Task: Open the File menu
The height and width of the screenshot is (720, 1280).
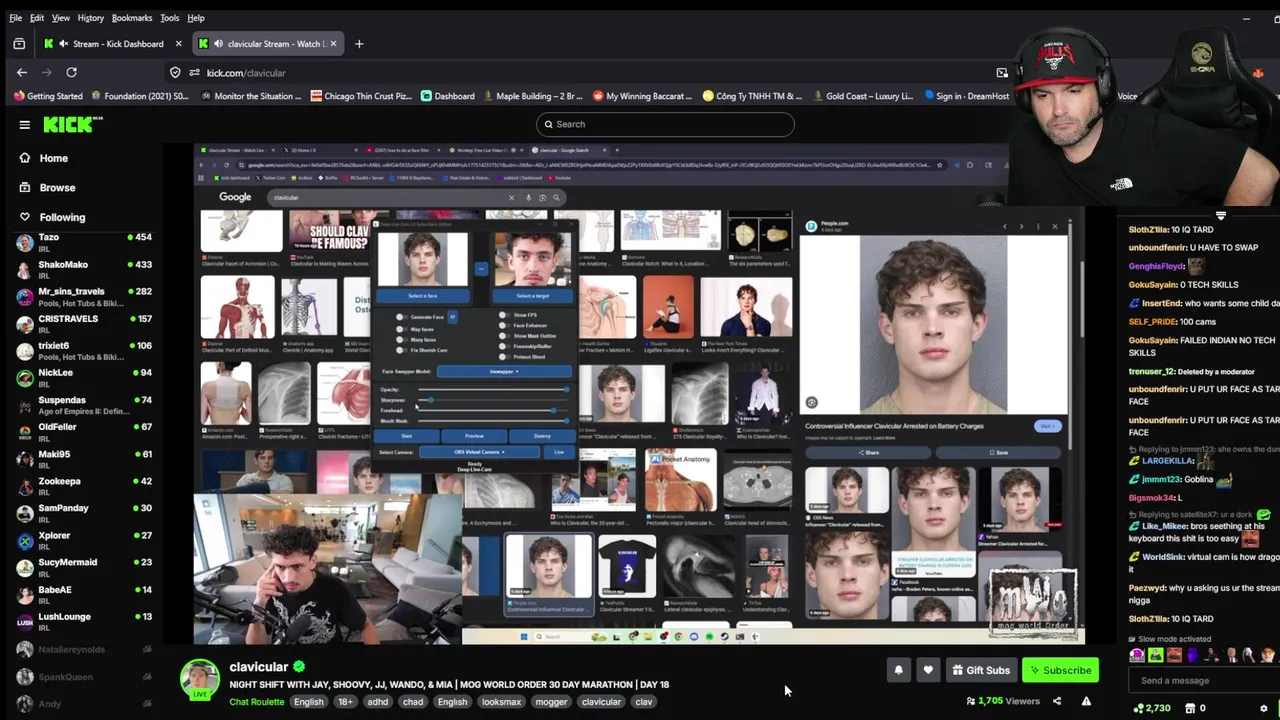Action: tap(15, 18)
